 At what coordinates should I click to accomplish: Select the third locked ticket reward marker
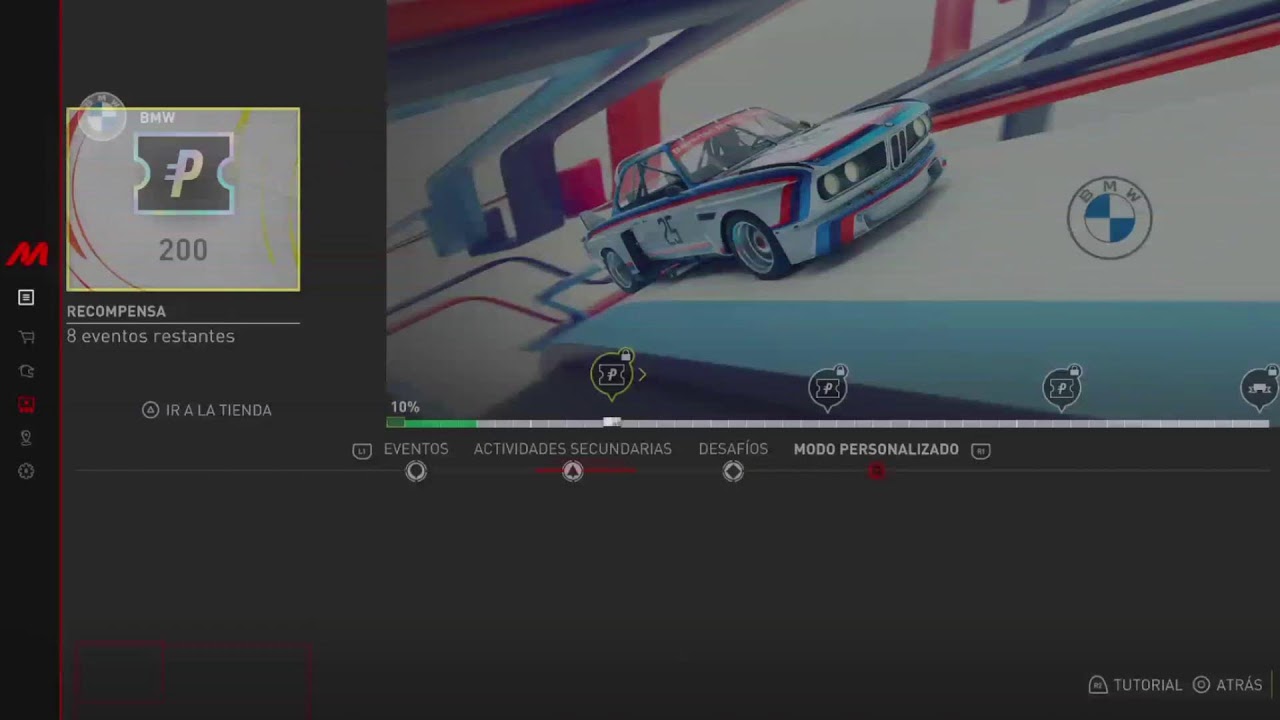tap(1062, 387)
